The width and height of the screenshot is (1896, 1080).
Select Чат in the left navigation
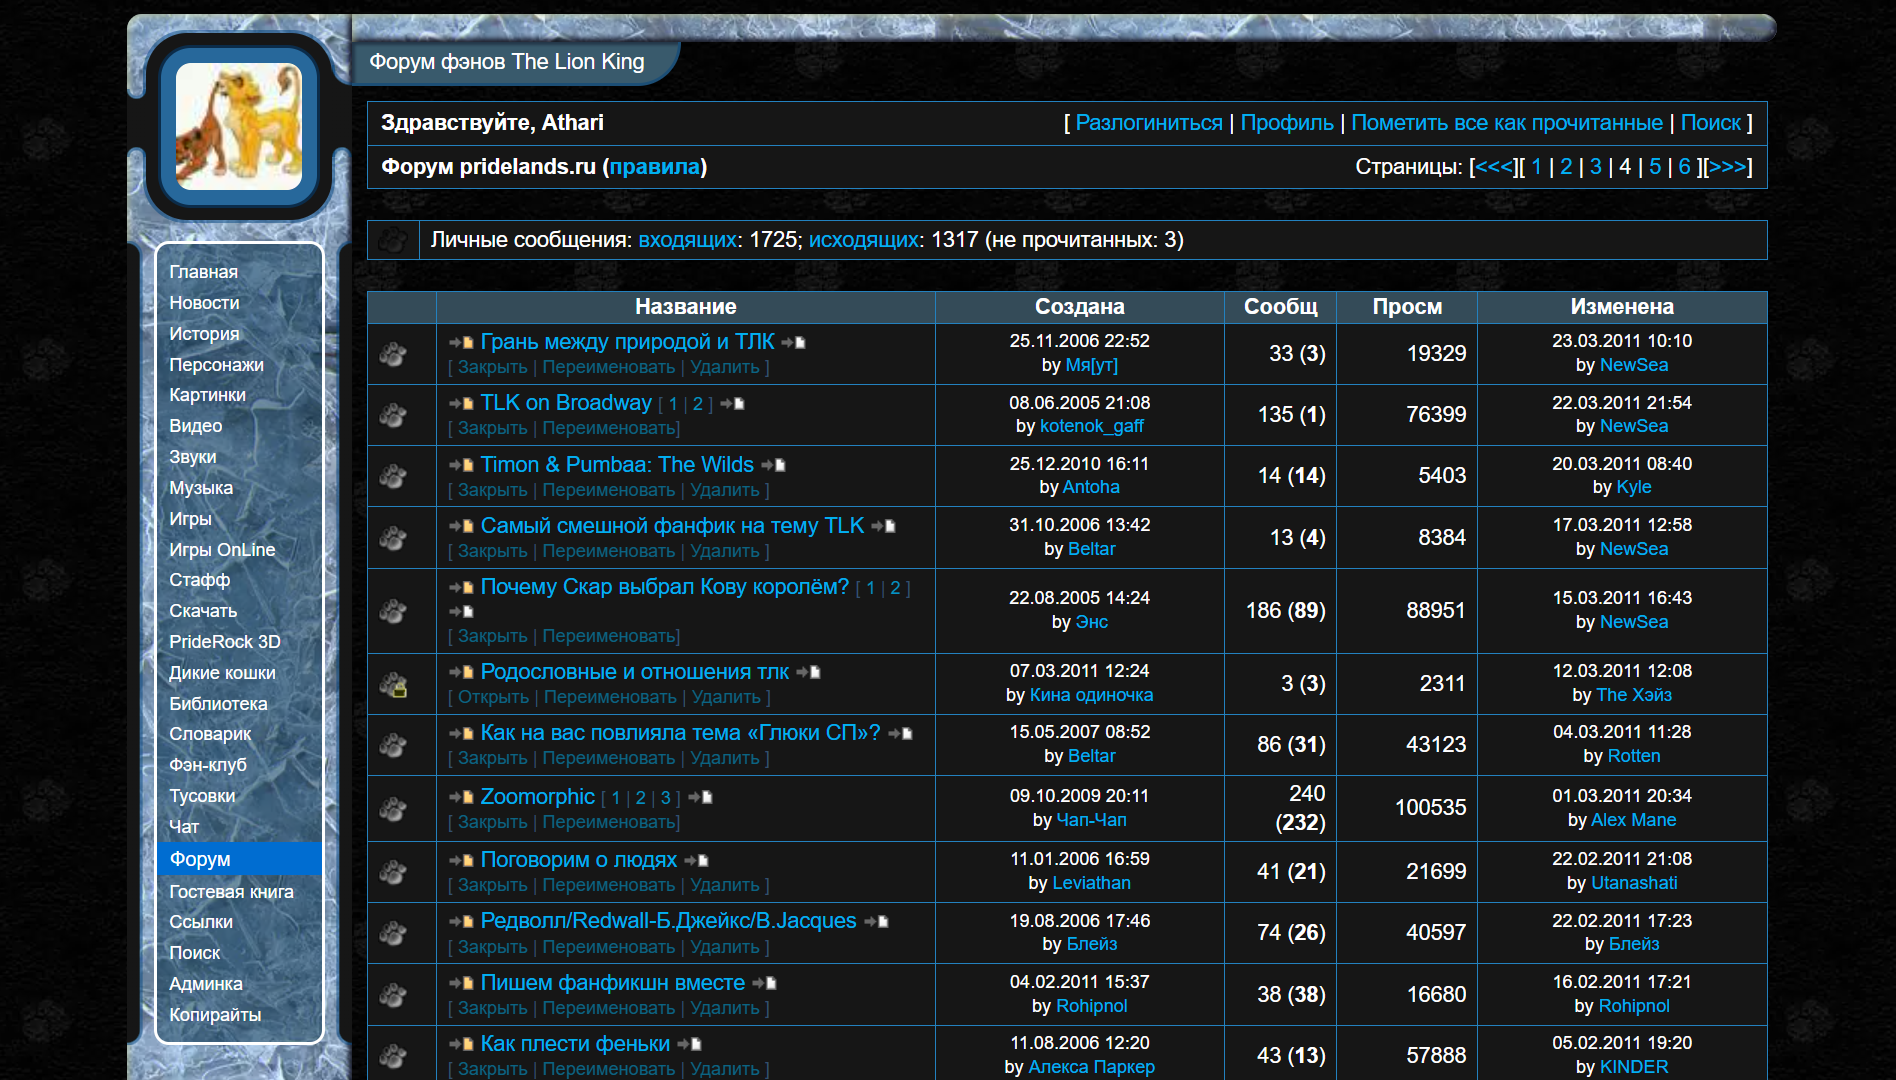(184, 826)
